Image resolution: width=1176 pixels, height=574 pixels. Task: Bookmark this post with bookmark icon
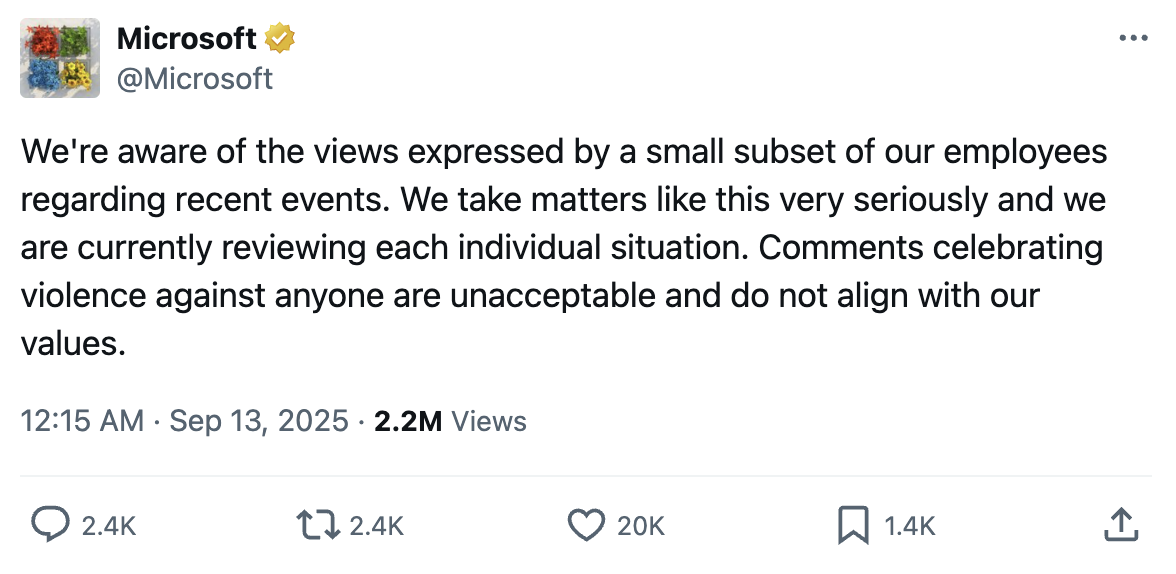(x=853, y=525)
